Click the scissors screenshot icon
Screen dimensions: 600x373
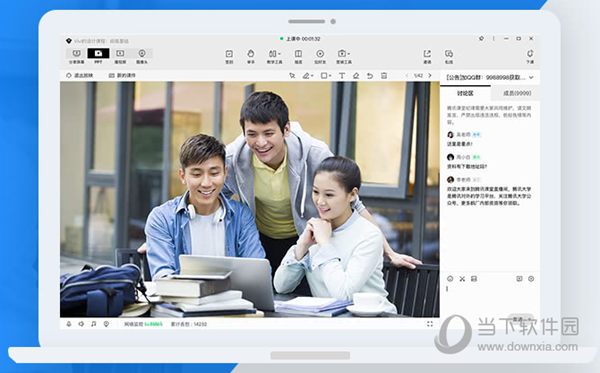pyautogui.click(x=462, y=279)
